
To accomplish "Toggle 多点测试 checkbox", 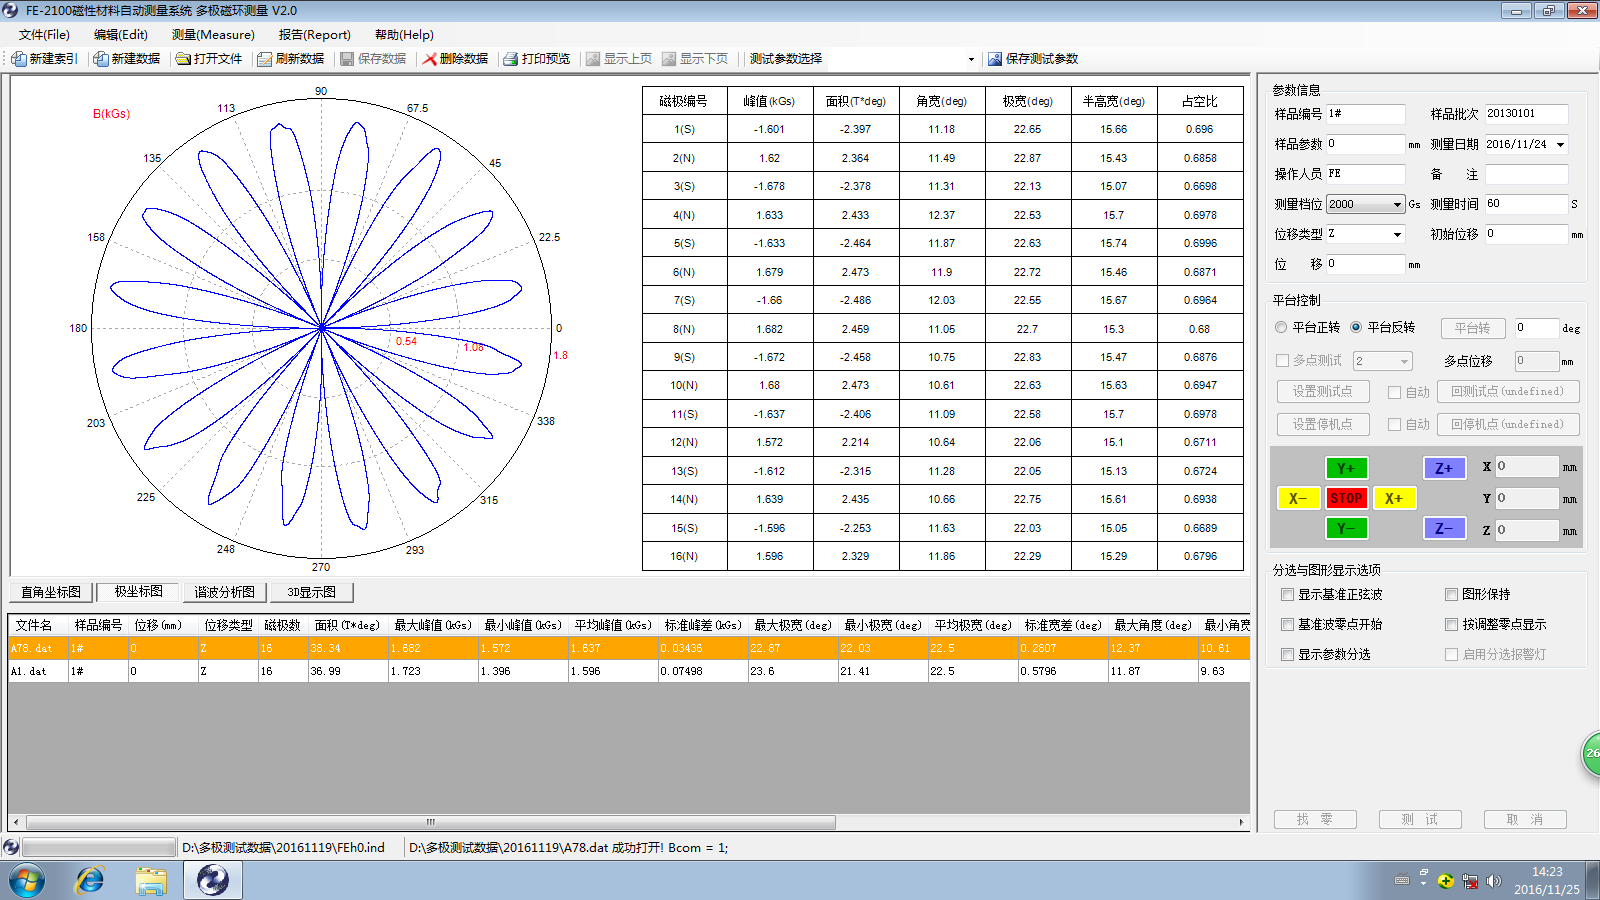I will (1283, 360).
